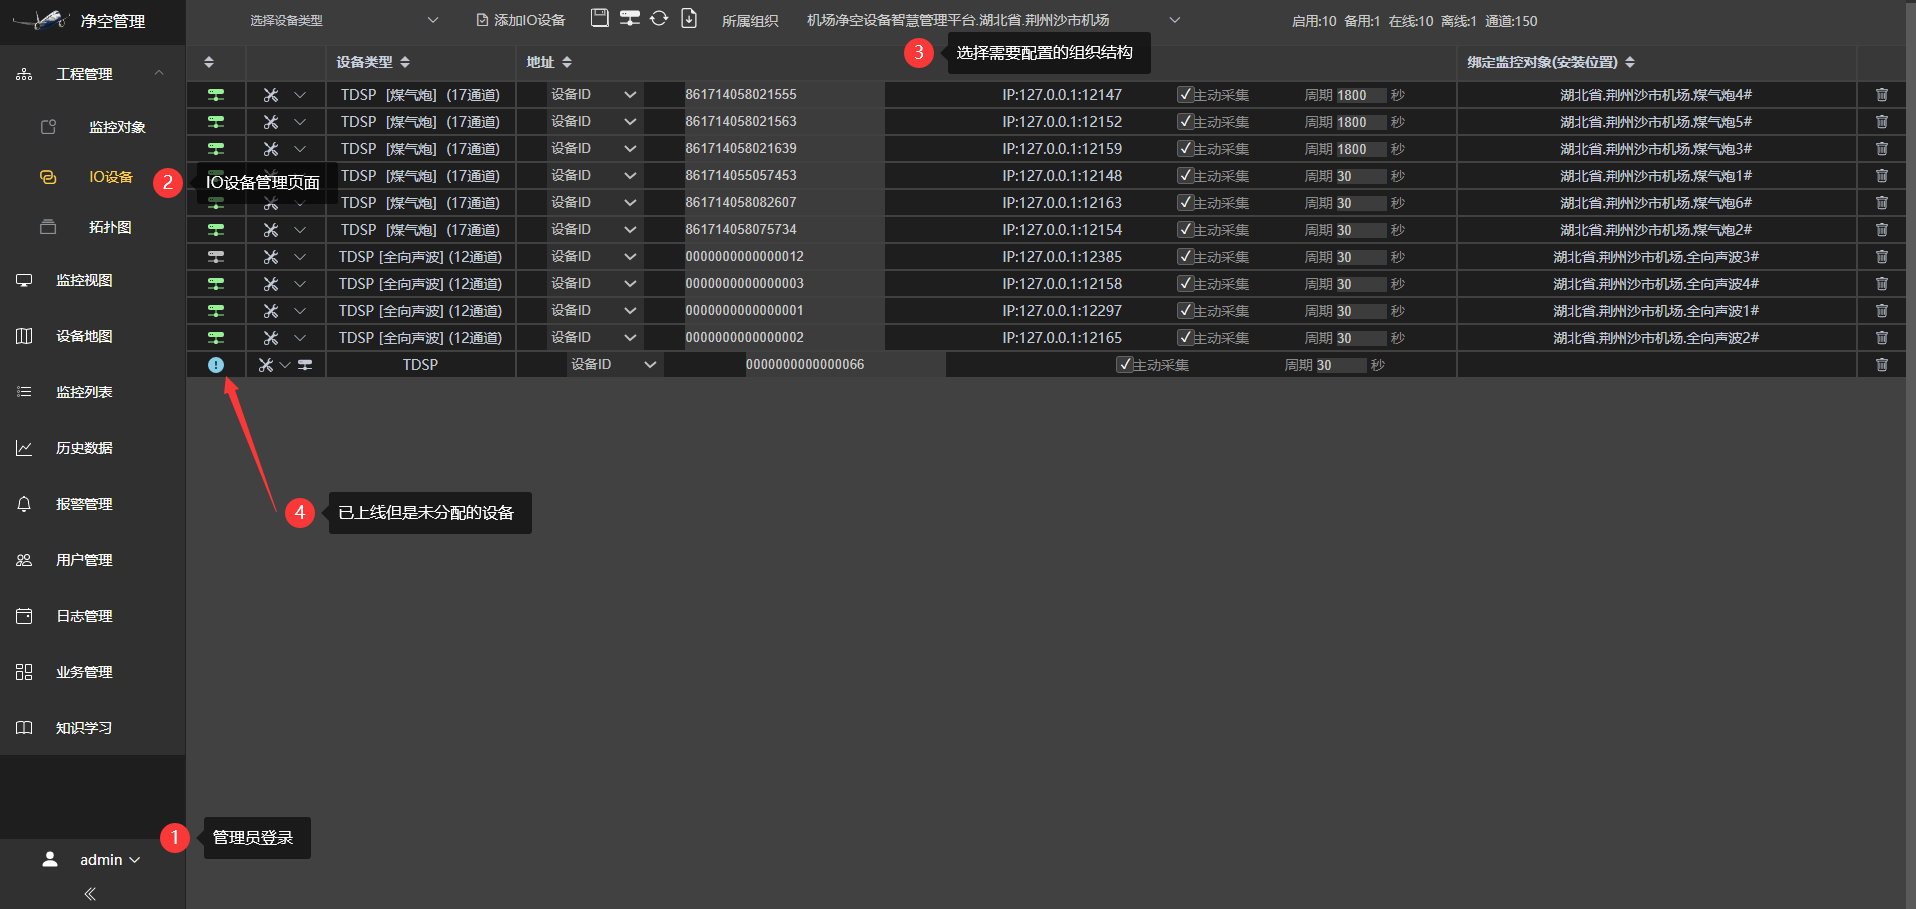Viewport: 1916px width, 909px height.
Task: Click gray offline status icon for 0000000000000012
Action: pyautogui.click(x=216, y=257)
